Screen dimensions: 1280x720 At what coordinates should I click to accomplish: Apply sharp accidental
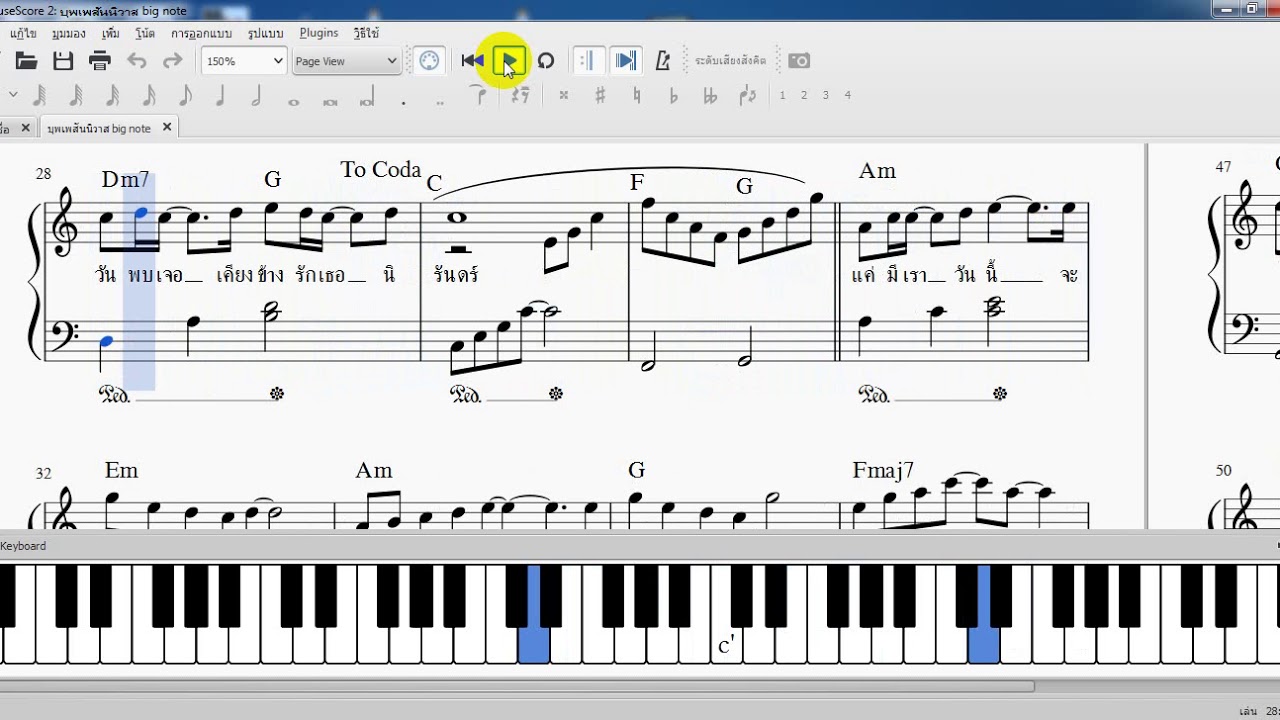tap(600, 95)
